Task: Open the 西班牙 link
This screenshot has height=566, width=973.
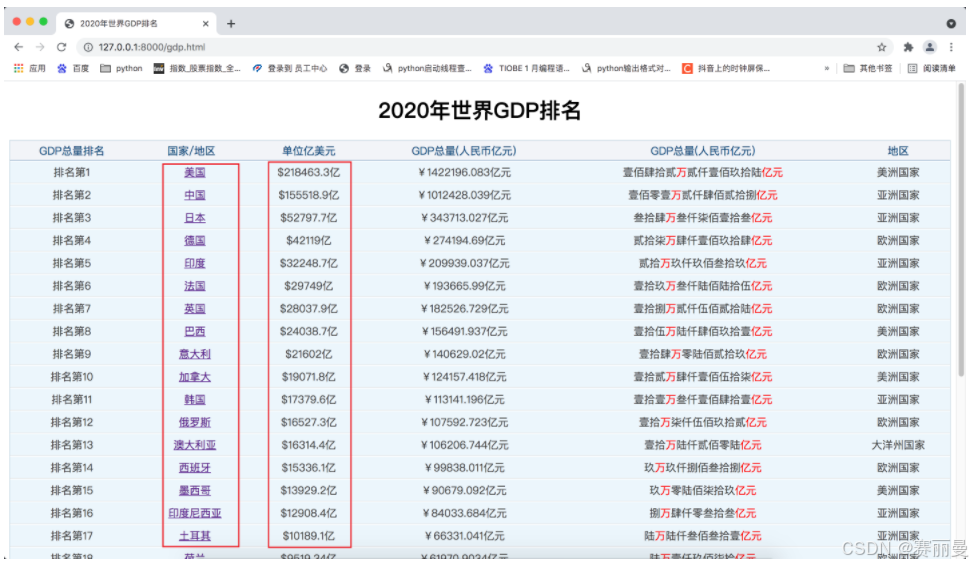Action: coord(195,468)
